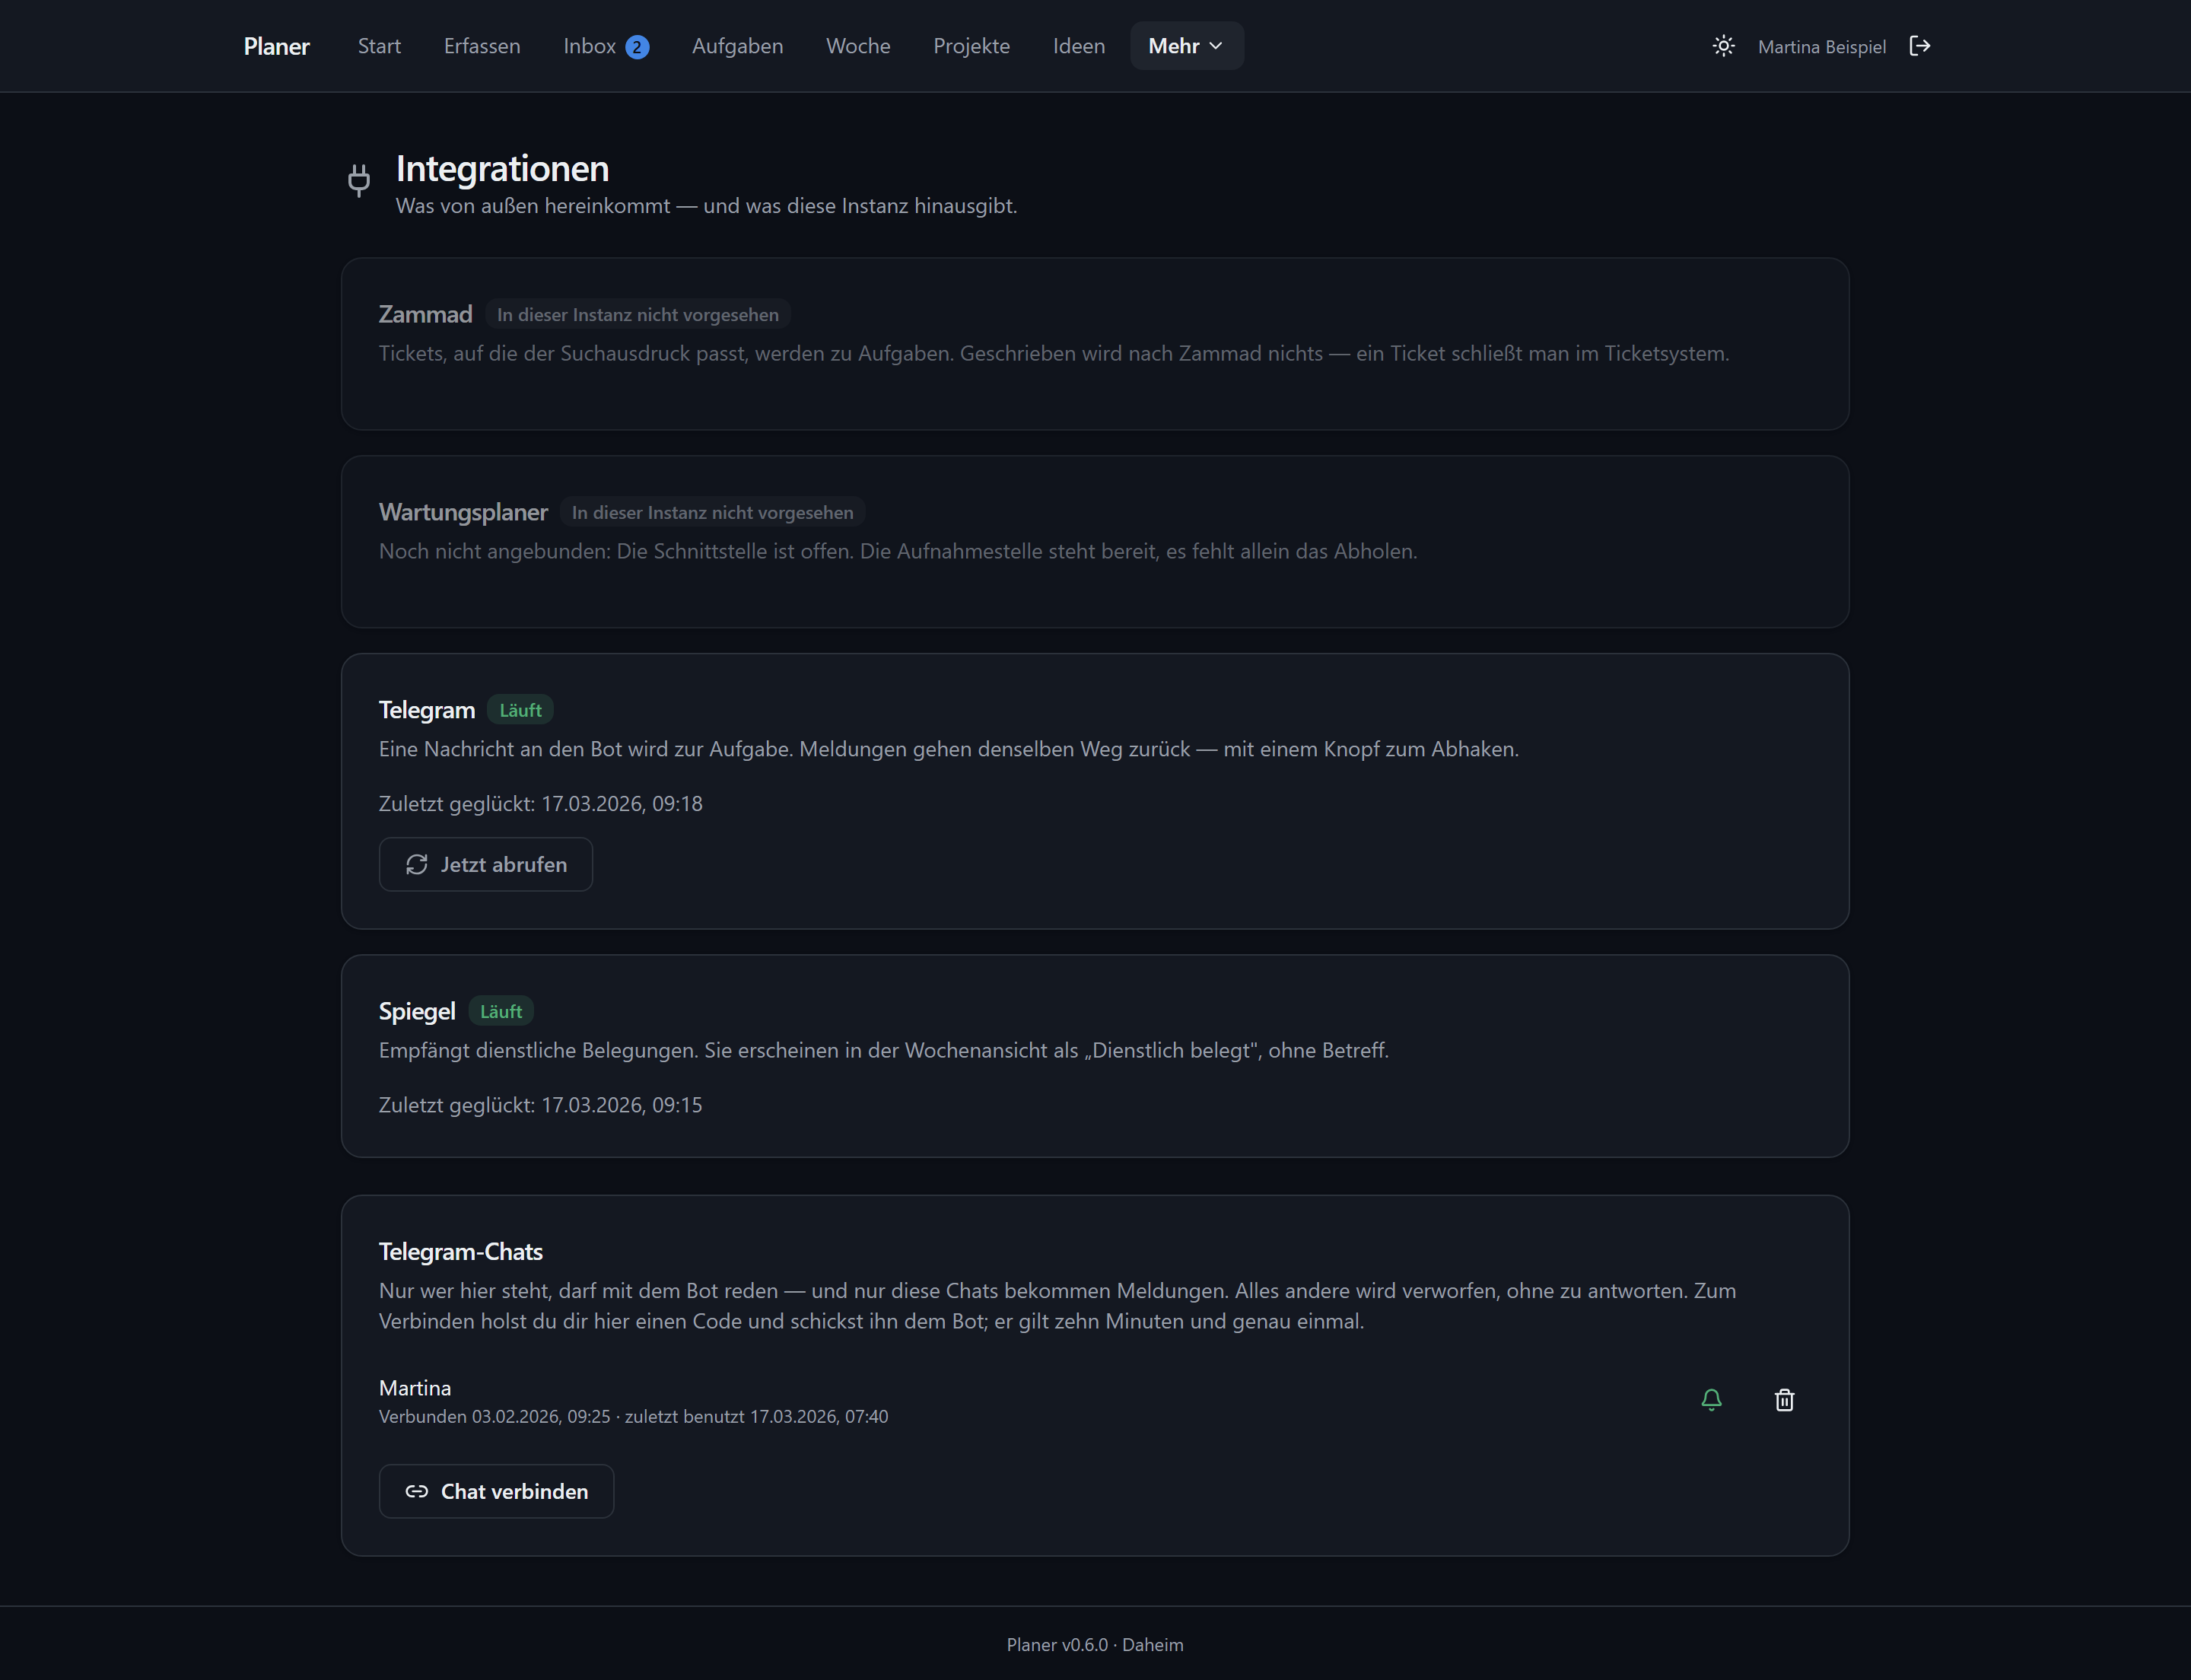Click the Jetzt abrufen button
The width and height of the screenshot is (2191, 1680).
point(486,864)
